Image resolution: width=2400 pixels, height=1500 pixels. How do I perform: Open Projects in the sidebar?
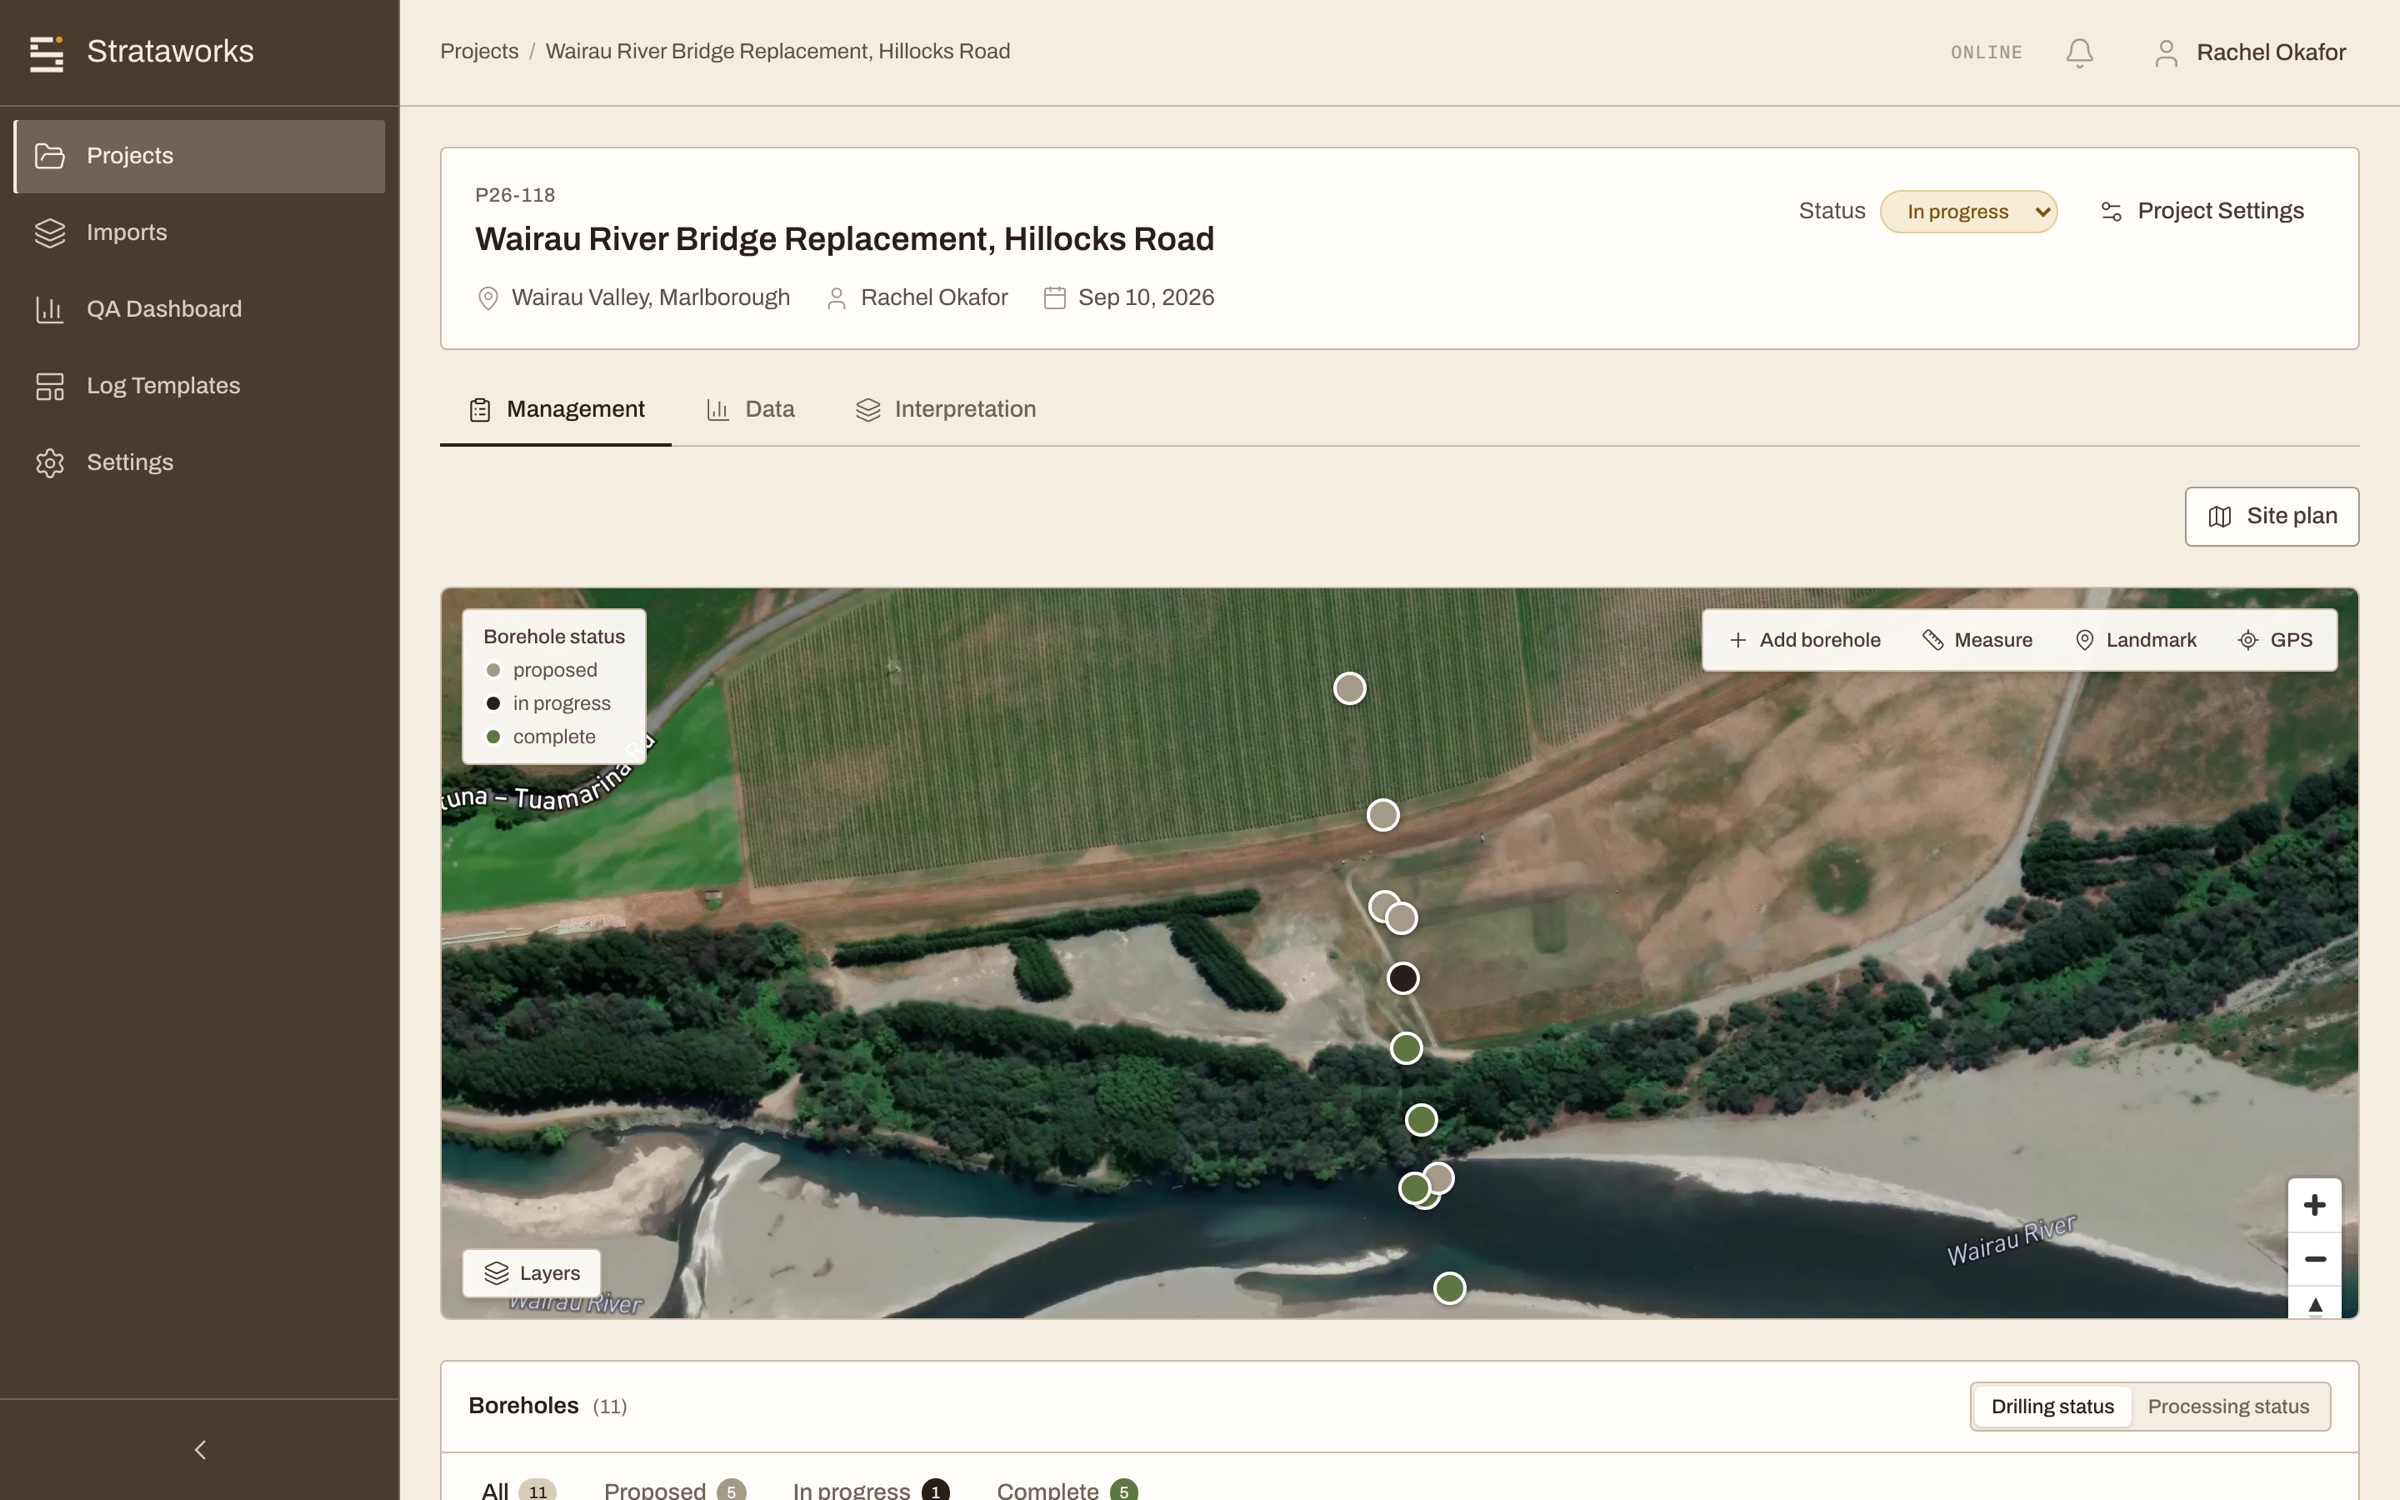[199, 156]
